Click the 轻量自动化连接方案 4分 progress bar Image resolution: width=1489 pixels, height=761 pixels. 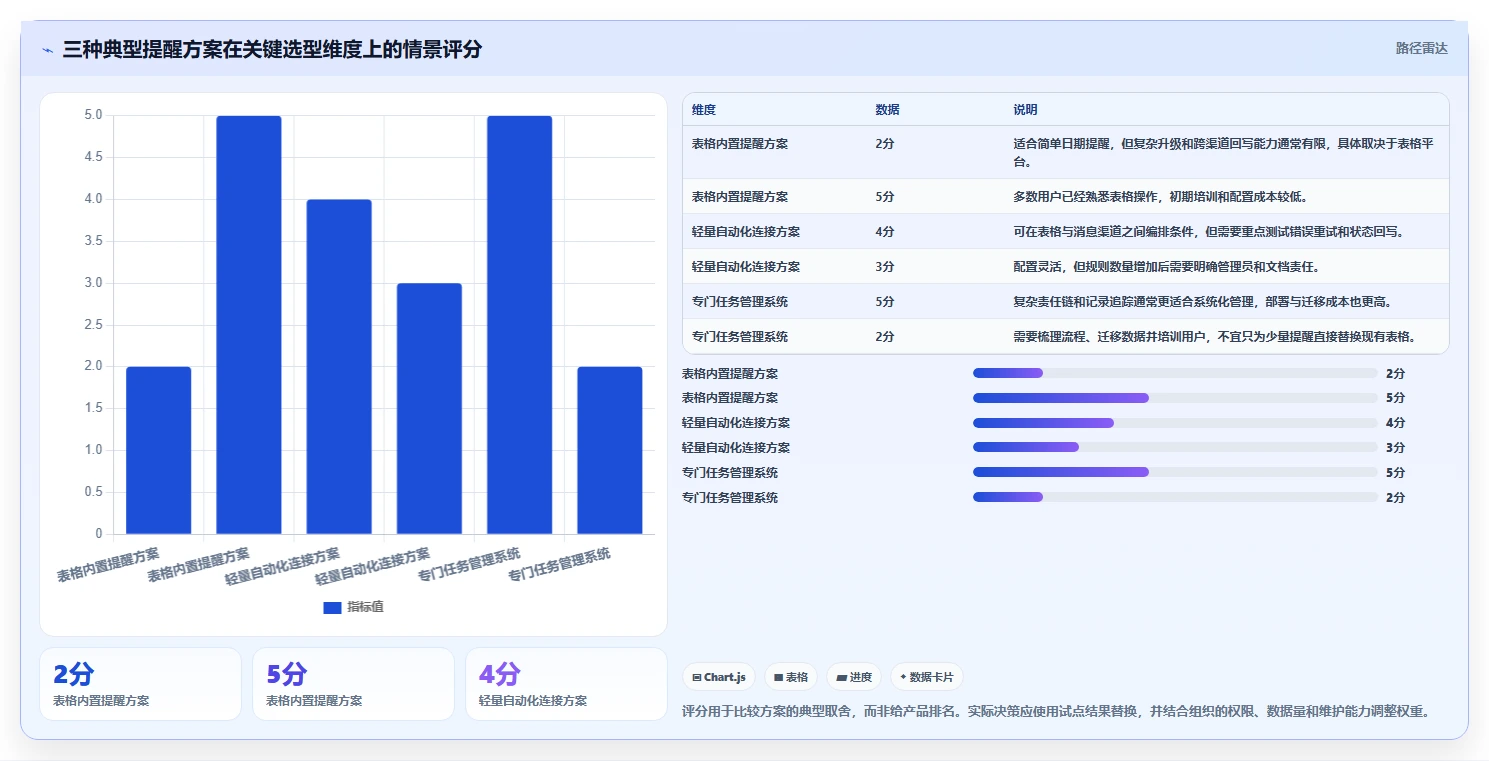click(1175, 423)
